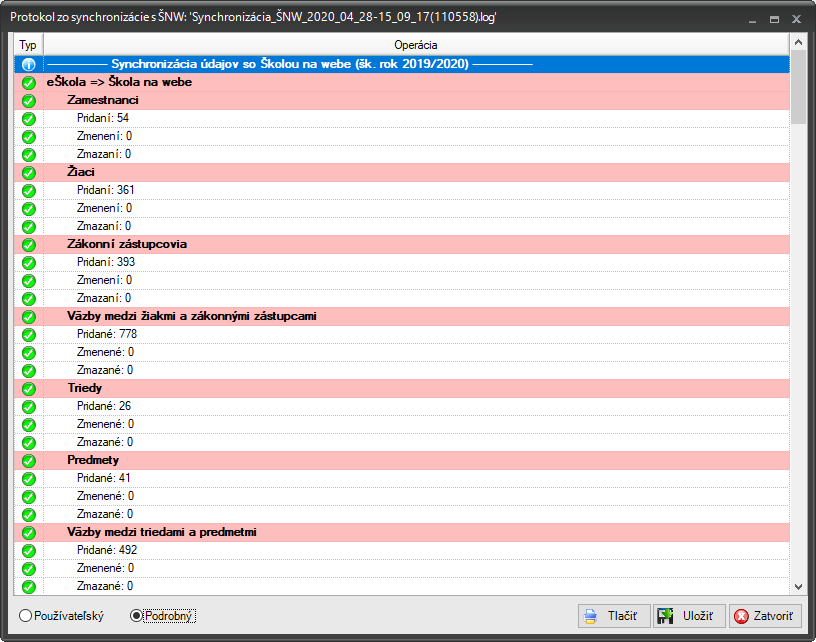
Task: Click the vertical scrollbar thumb
Action: click(798, 87)
